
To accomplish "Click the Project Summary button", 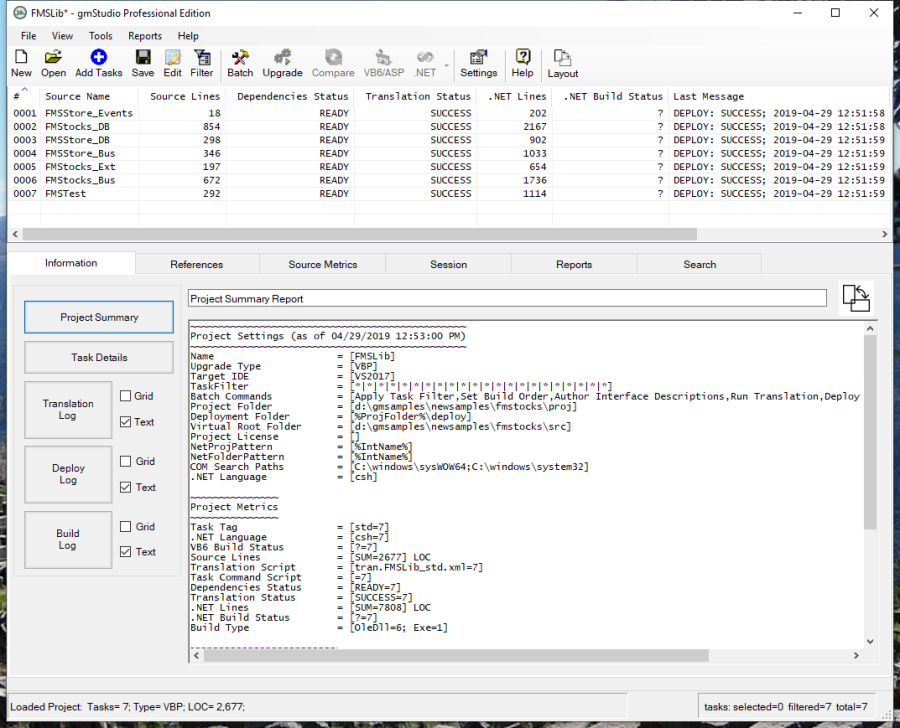I will (99, 317).
